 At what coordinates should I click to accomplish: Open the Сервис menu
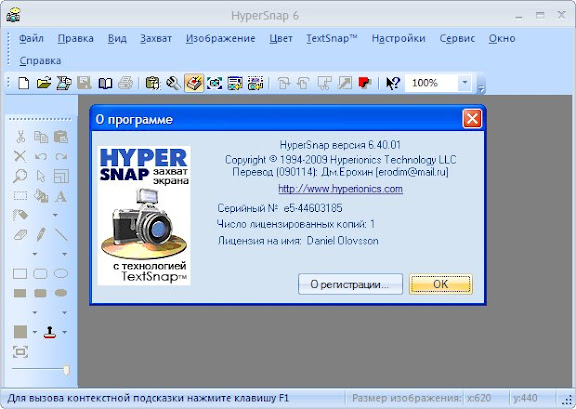(457, 38)
